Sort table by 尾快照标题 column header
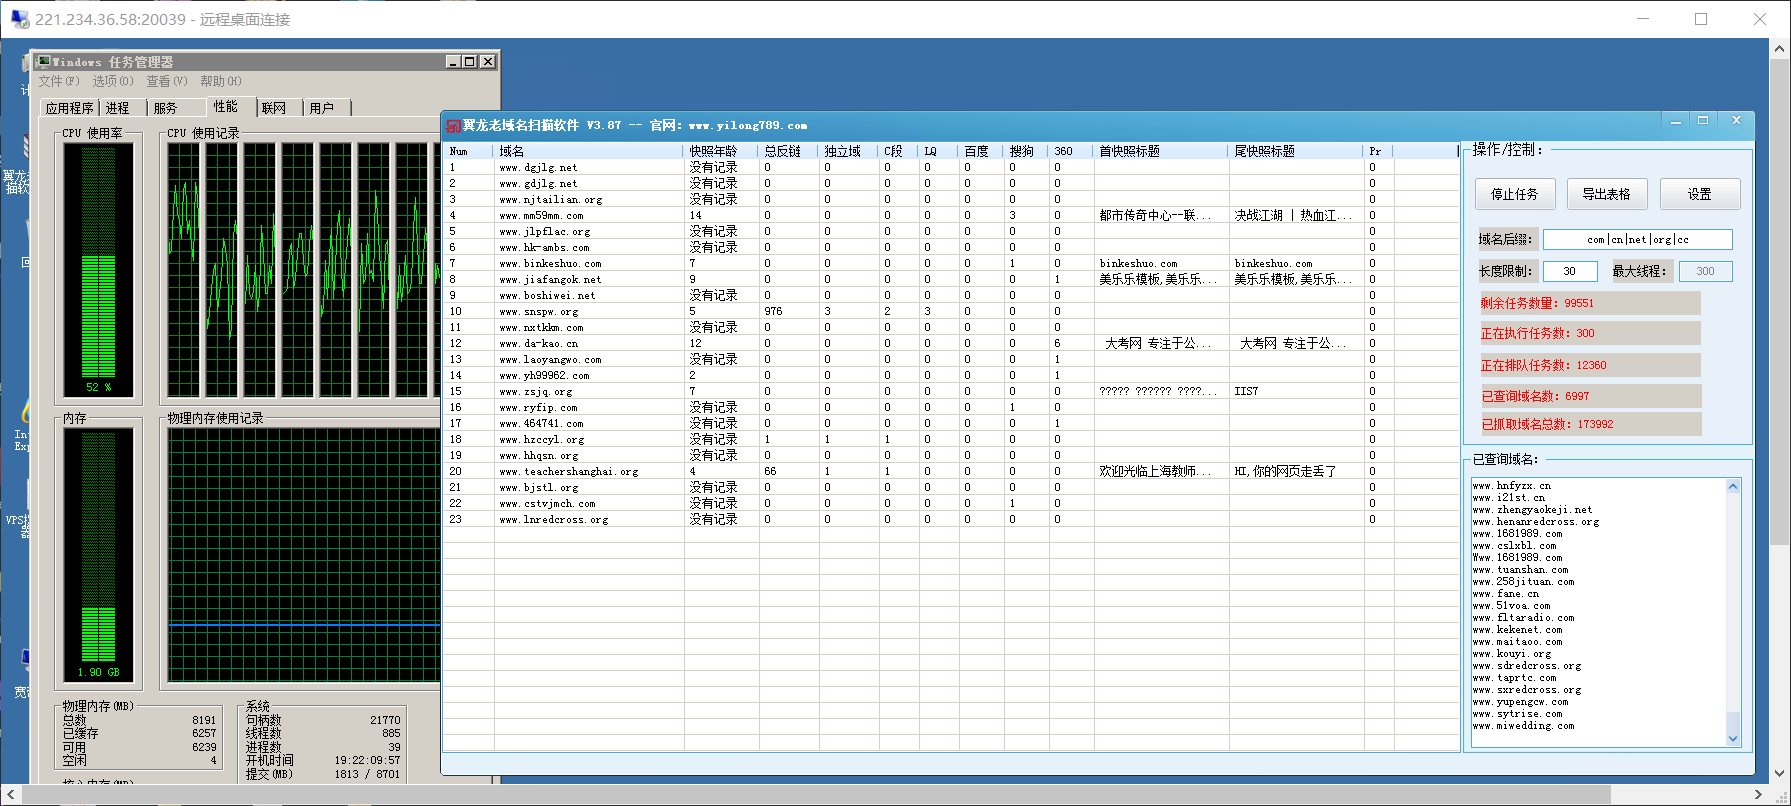 (x=1296, y=151)
